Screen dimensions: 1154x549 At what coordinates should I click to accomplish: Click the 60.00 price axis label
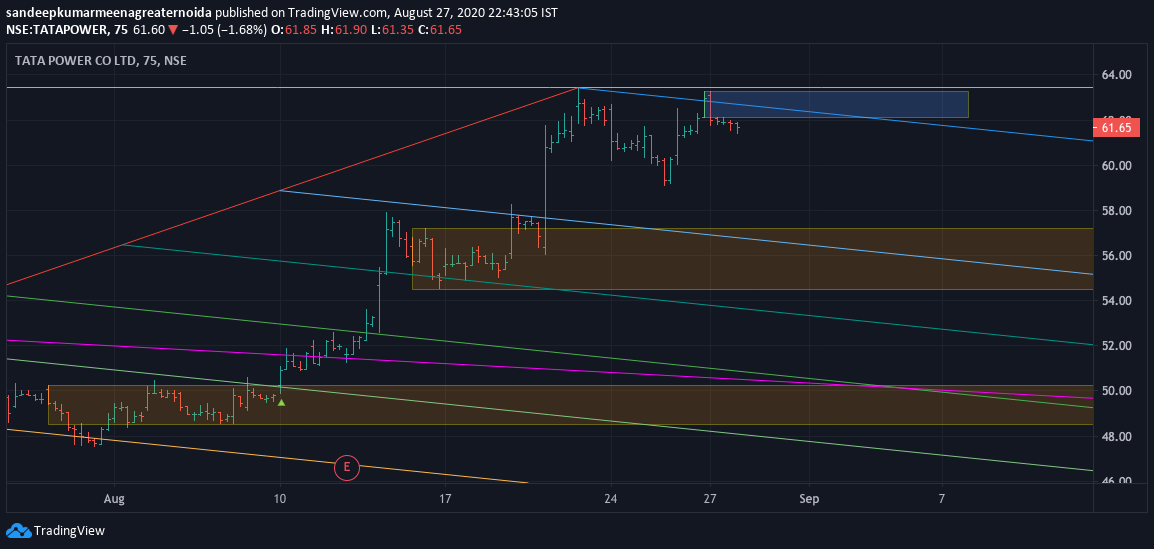[1116, 166]
